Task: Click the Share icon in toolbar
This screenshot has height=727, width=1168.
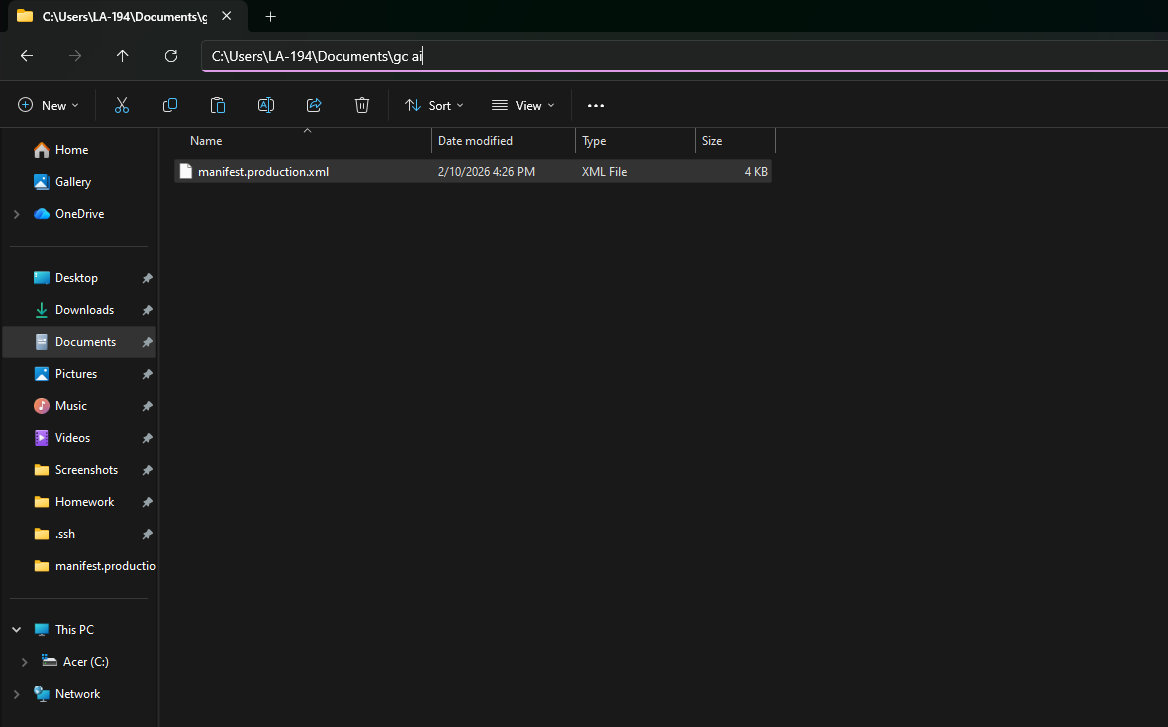Action: click(x=314, y=105)
